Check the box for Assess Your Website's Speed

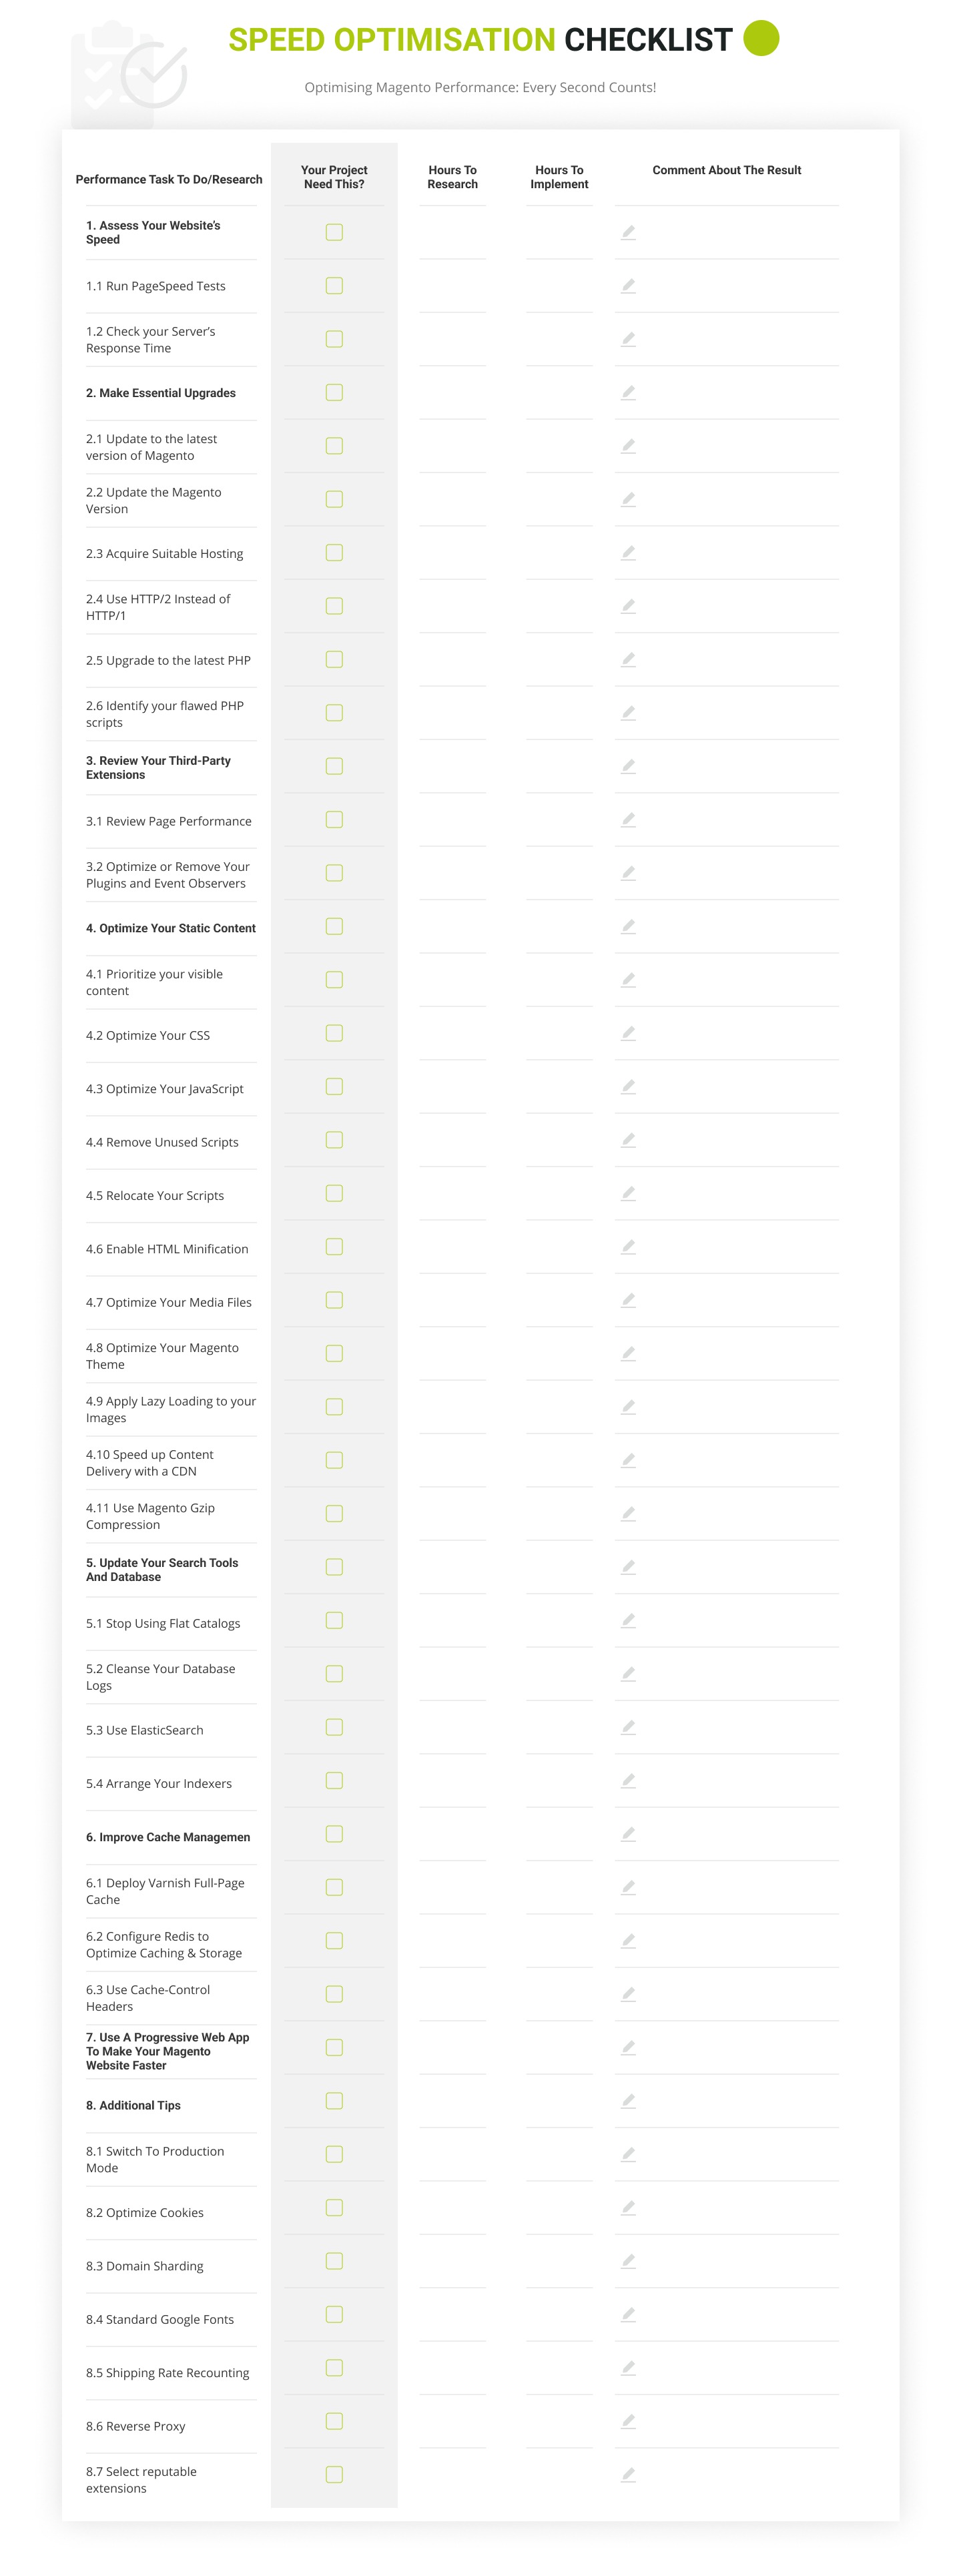pyautogui.click(x=334, y=232)
